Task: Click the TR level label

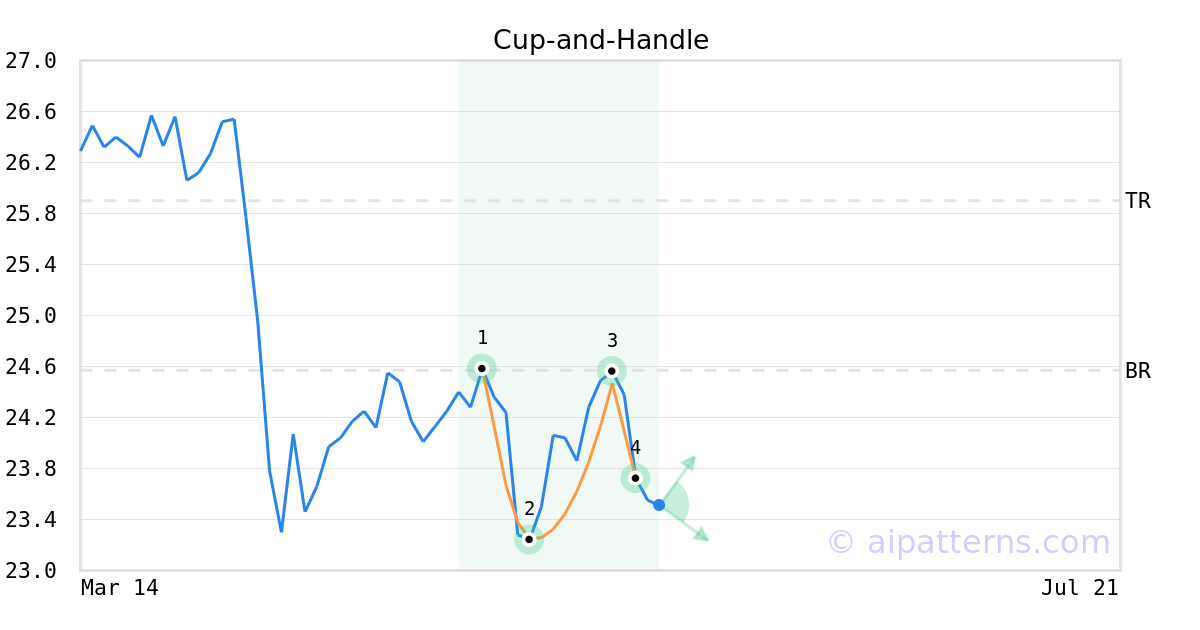Action: (x=1138, y=201)
